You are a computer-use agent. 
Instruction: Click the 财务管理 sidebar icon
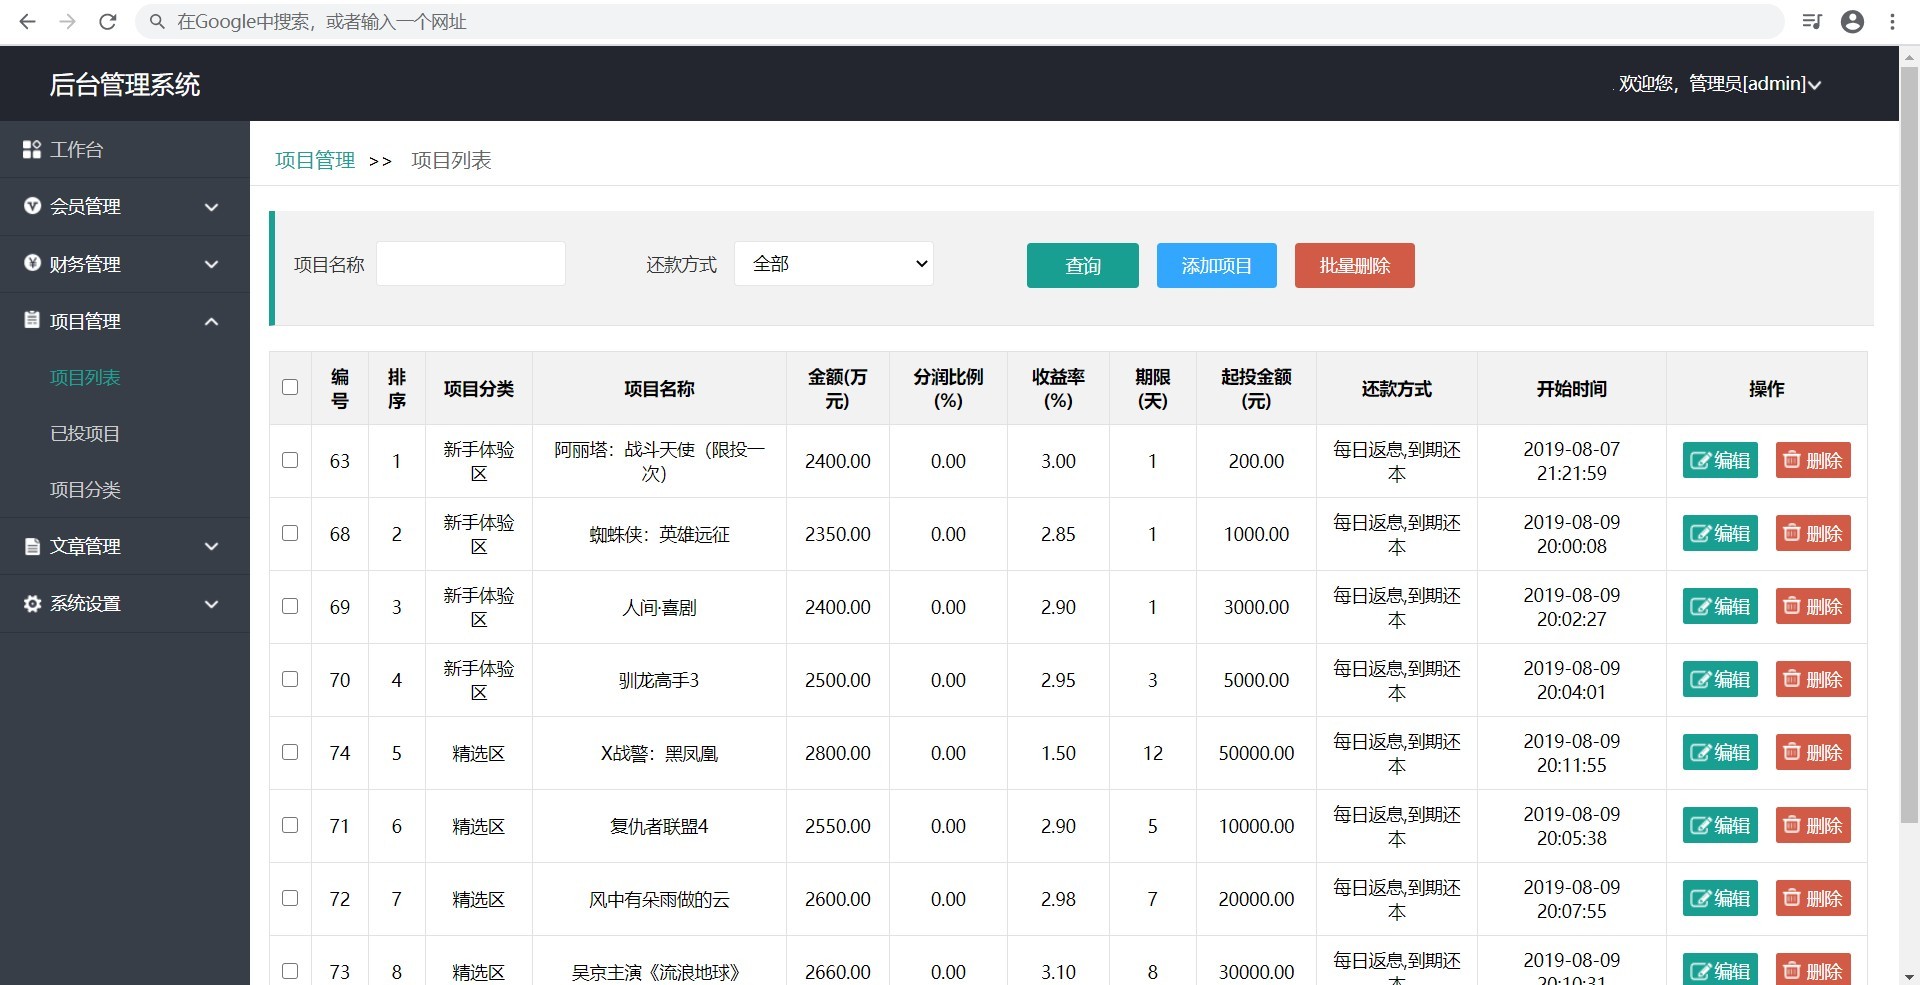[32, 263]
